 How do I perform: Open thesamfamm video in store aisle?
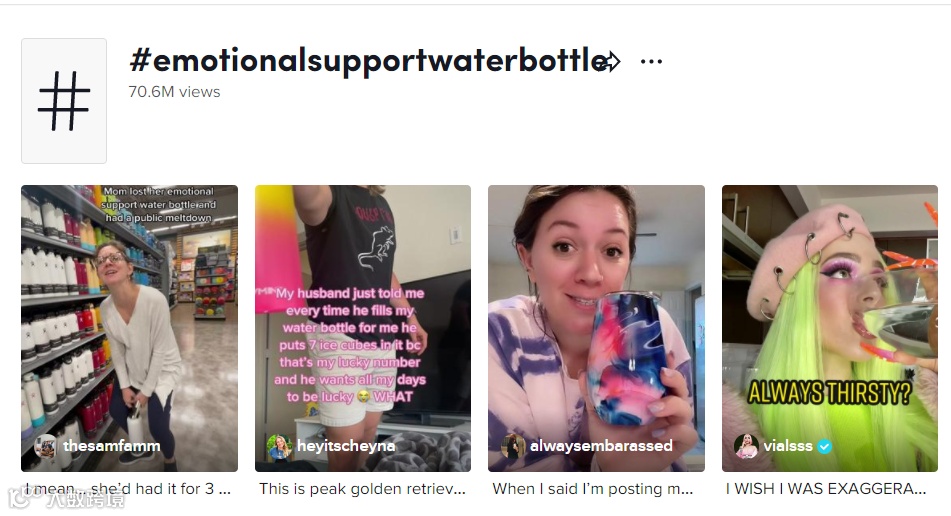click(x=129, y=328)
